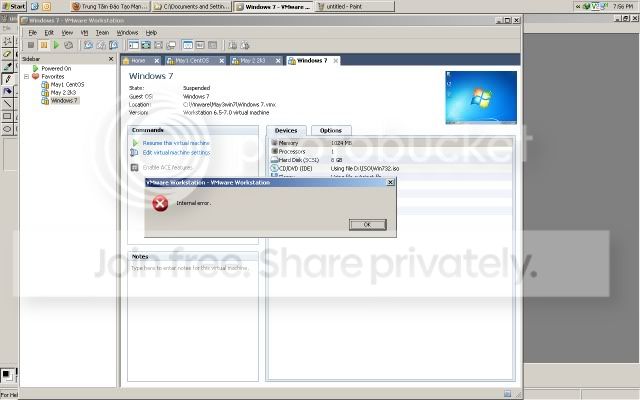640x400 pixels.
Task: Click the Full Screen toolbar icon
Action: (158, 45)
